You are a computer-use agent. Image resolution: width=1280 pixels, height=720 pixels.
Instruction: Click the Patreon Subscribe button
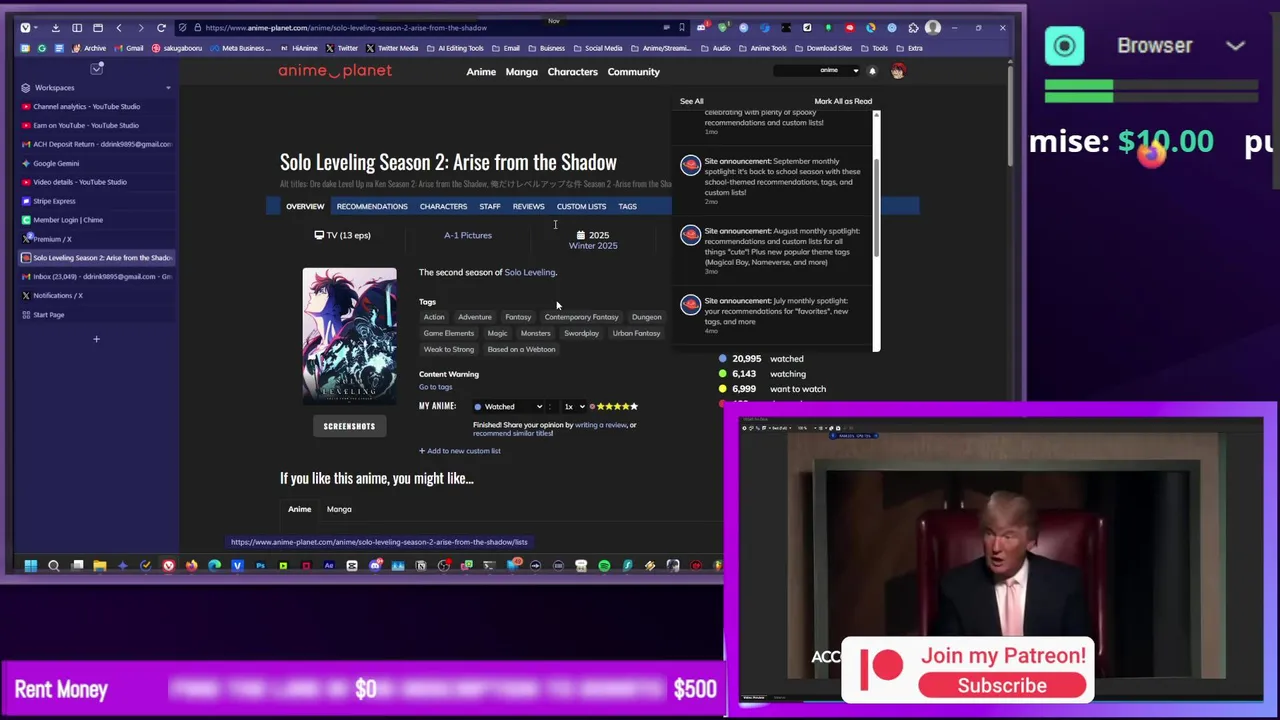pos(1002,686)
